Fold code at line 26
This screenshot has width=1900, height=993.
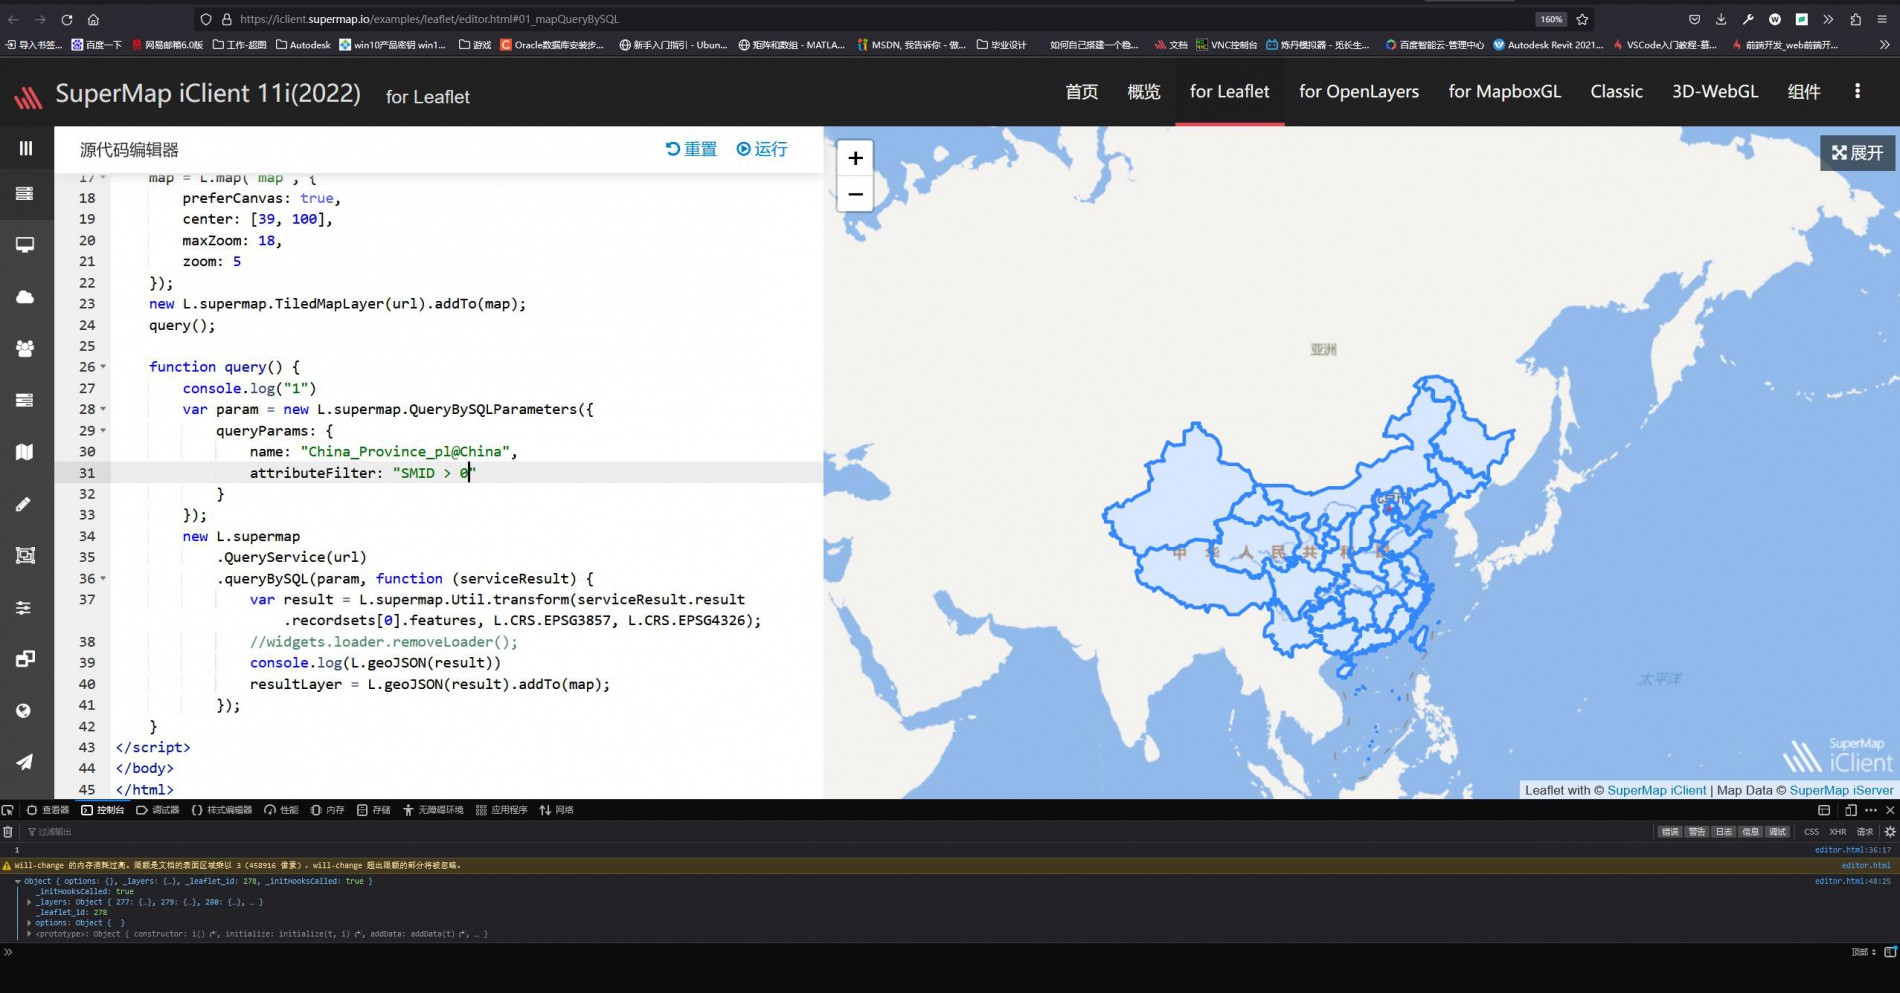(103, 367)
